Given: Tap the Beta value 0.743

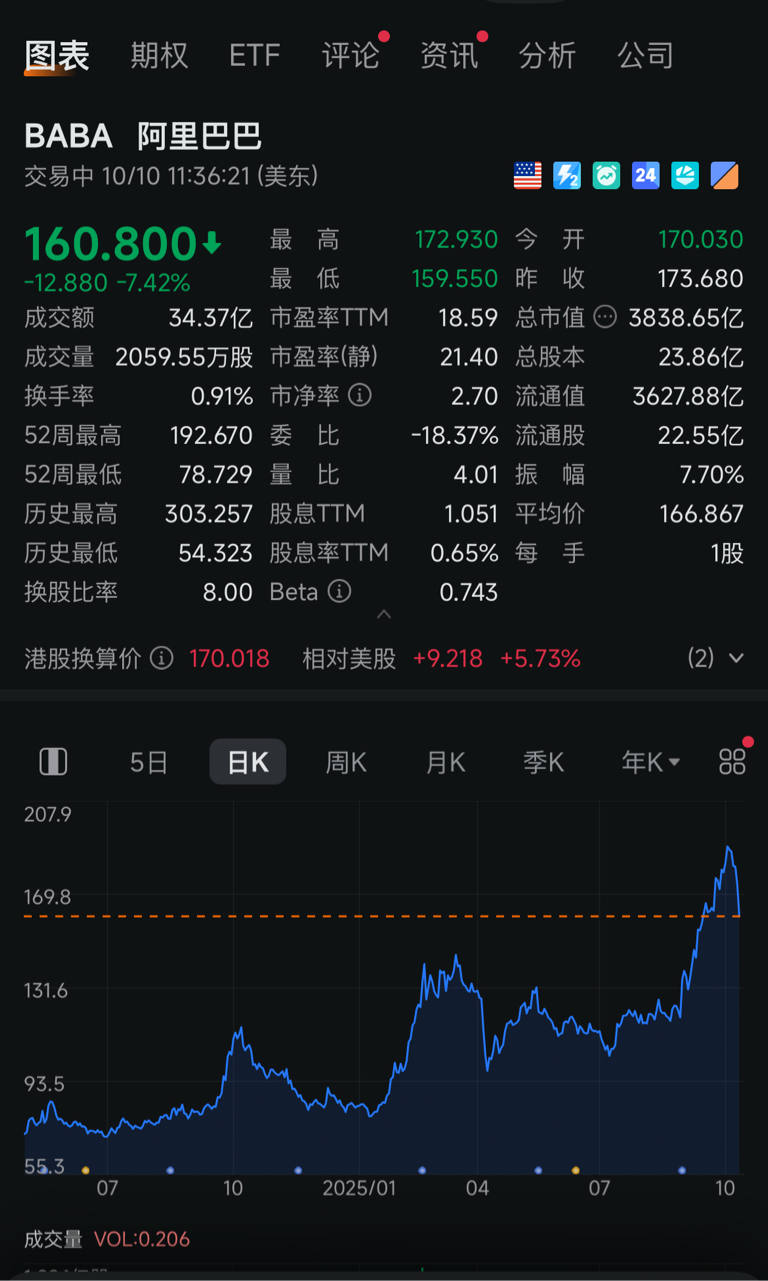Looking at the screenshot, I should 469,592.
